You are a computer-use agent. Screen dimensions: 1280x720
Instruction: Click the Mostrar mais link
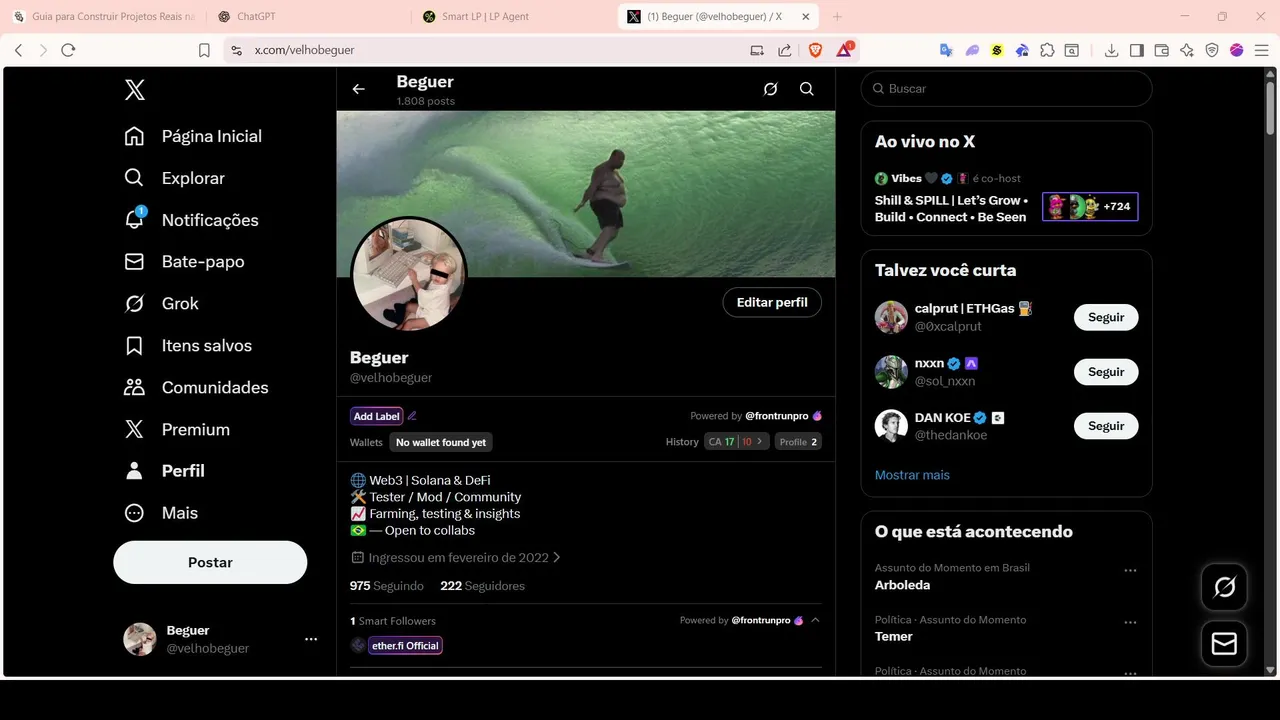point(912,475)
